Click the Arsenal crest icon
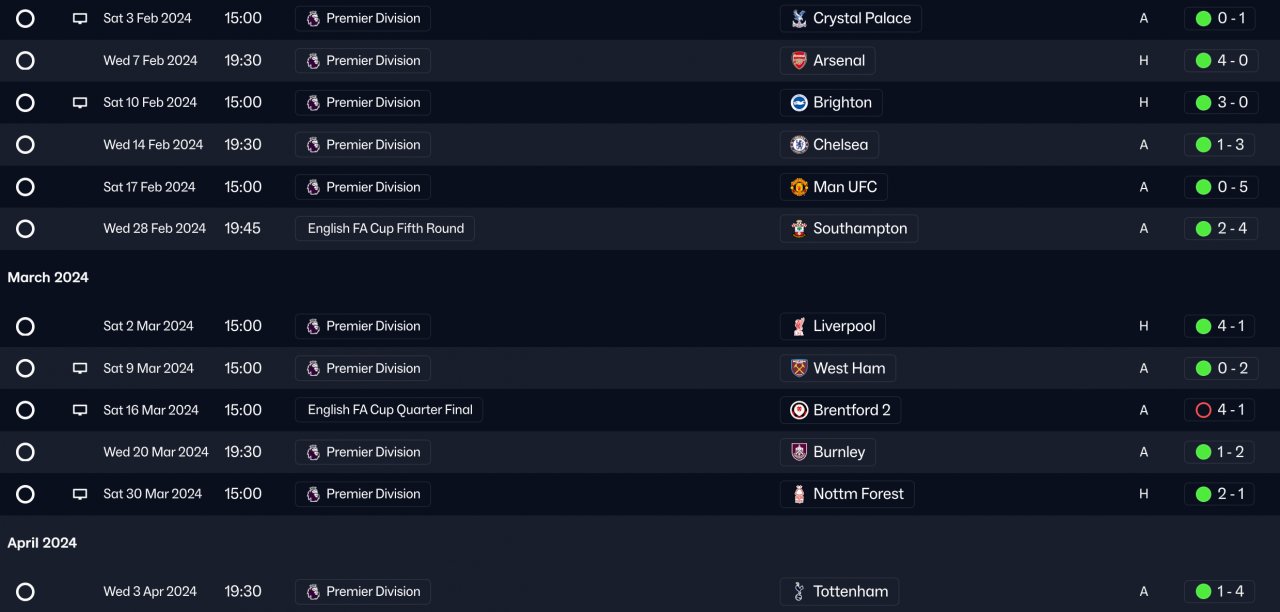Viewport: 1280px width, 612px height. tap(799, 61)
